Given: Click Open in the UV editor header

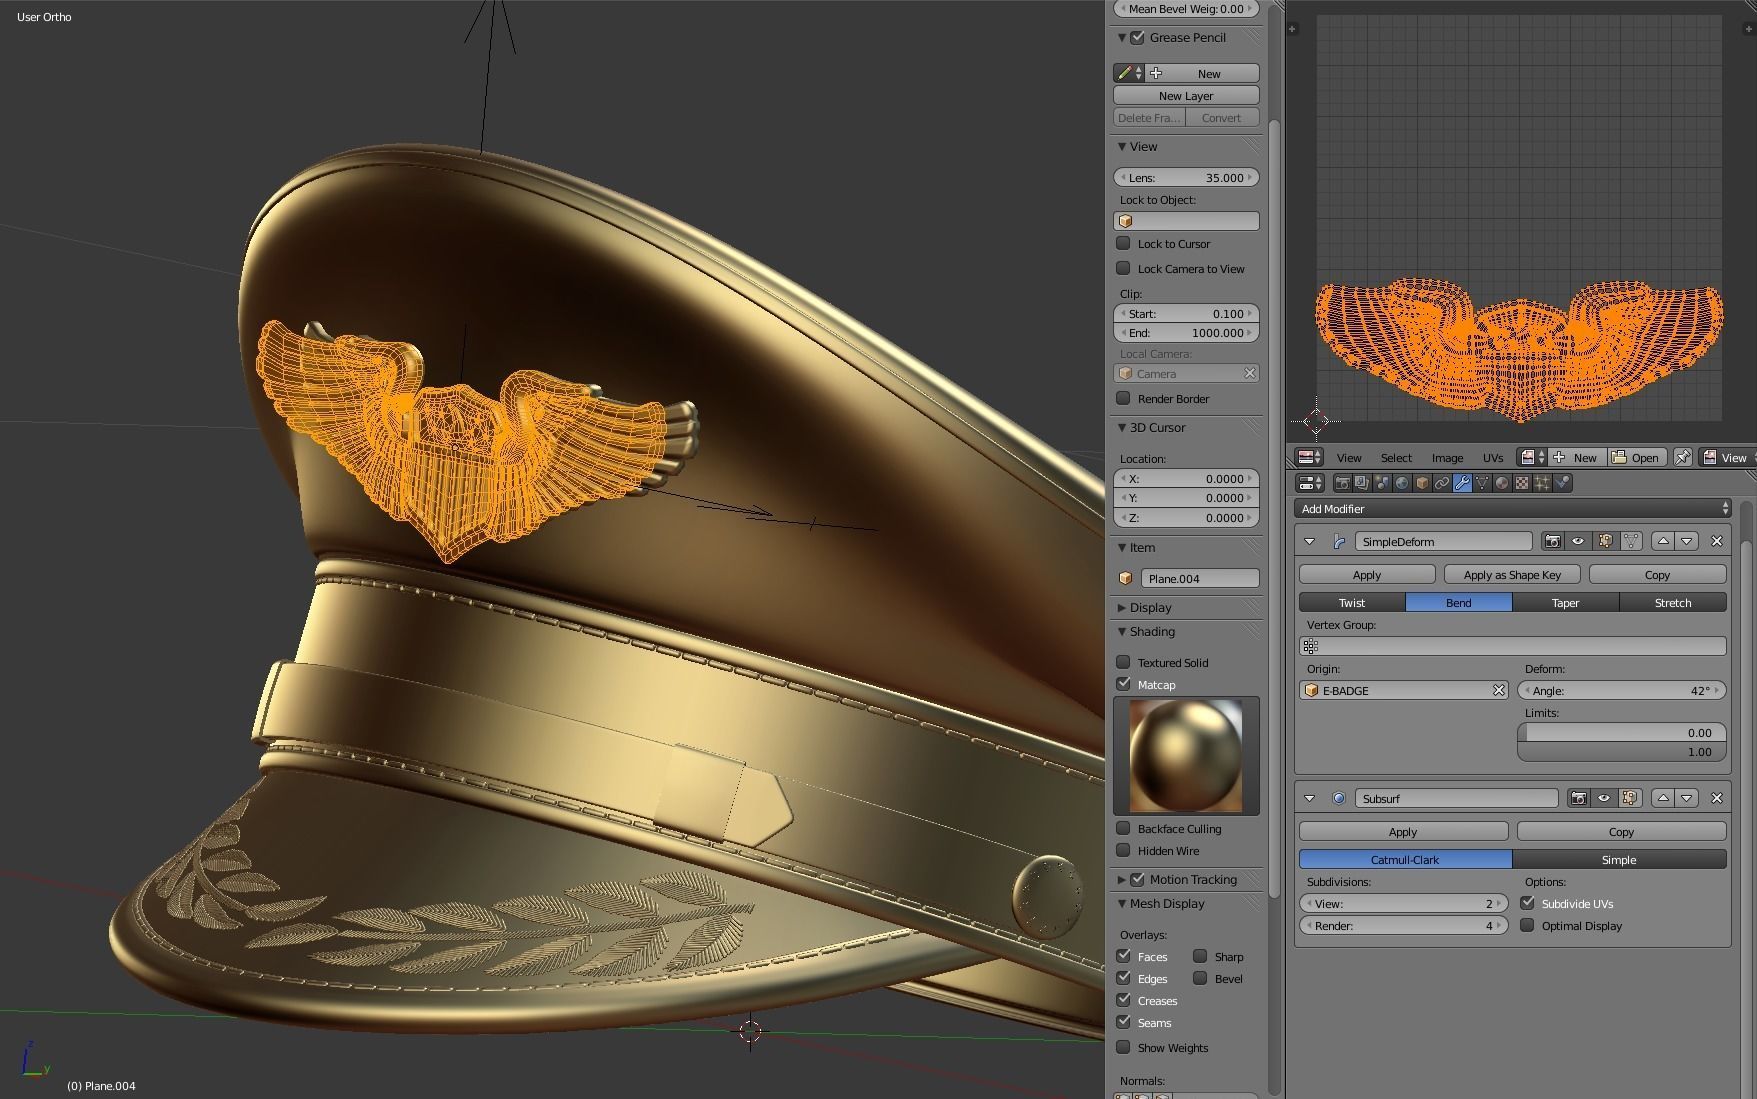Looking at the screenshot, I should pyautogui.click(x=1636, y=457).
